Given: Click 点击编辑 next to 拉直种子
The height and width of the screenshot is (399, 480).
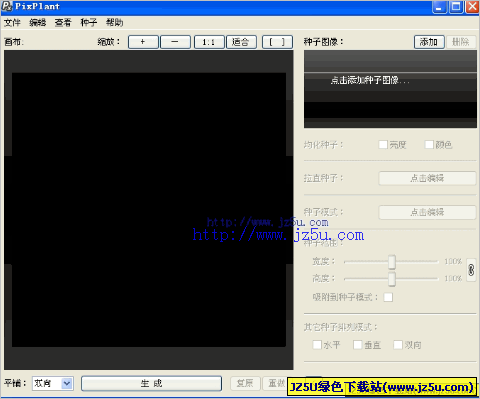Looking at the screenshot, I should tap(427, 178).
